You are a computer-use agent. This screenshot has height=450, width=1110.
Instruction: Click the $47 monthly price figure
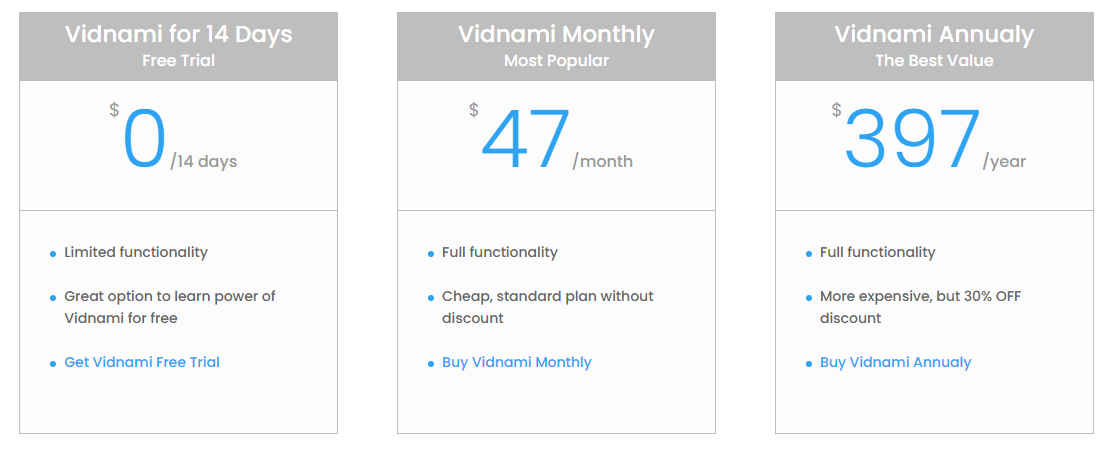coord(525,141)
